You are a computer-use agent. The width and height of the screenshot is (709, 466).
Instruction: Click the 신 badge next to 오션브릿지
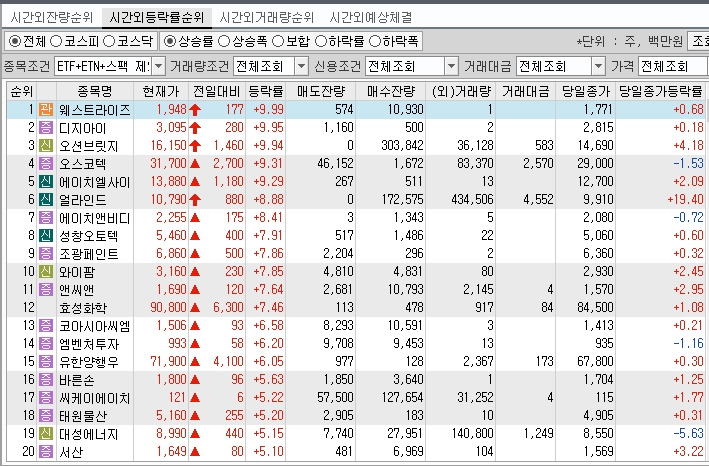46,146
